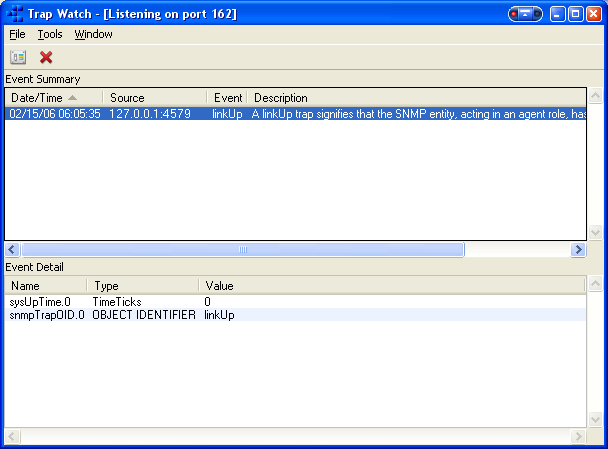Click the up arrow of Event Summary vertical scrollbar
Image resolution: width=608 pixels, height=449 pixels.
[x=595, y=95]
